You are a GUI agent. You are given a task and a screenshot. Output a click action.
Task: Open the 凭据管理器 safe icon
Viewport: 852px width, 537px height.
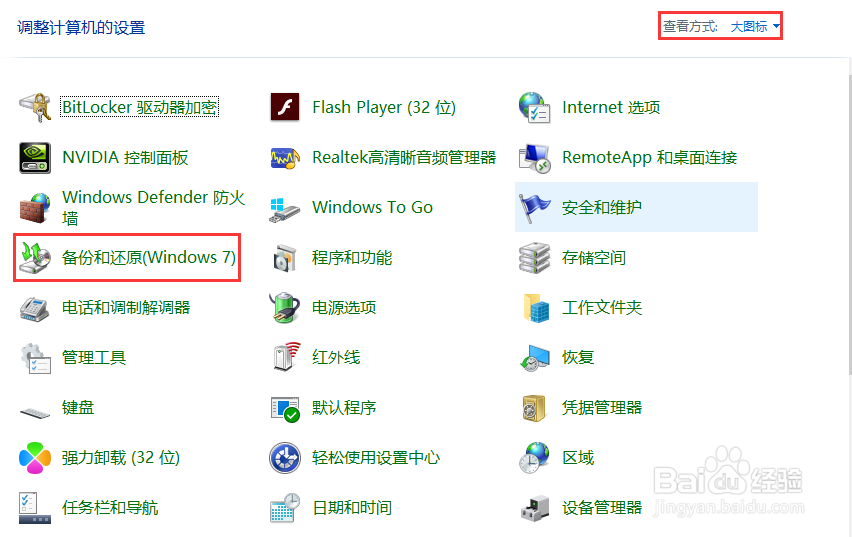tap(535, 408)
